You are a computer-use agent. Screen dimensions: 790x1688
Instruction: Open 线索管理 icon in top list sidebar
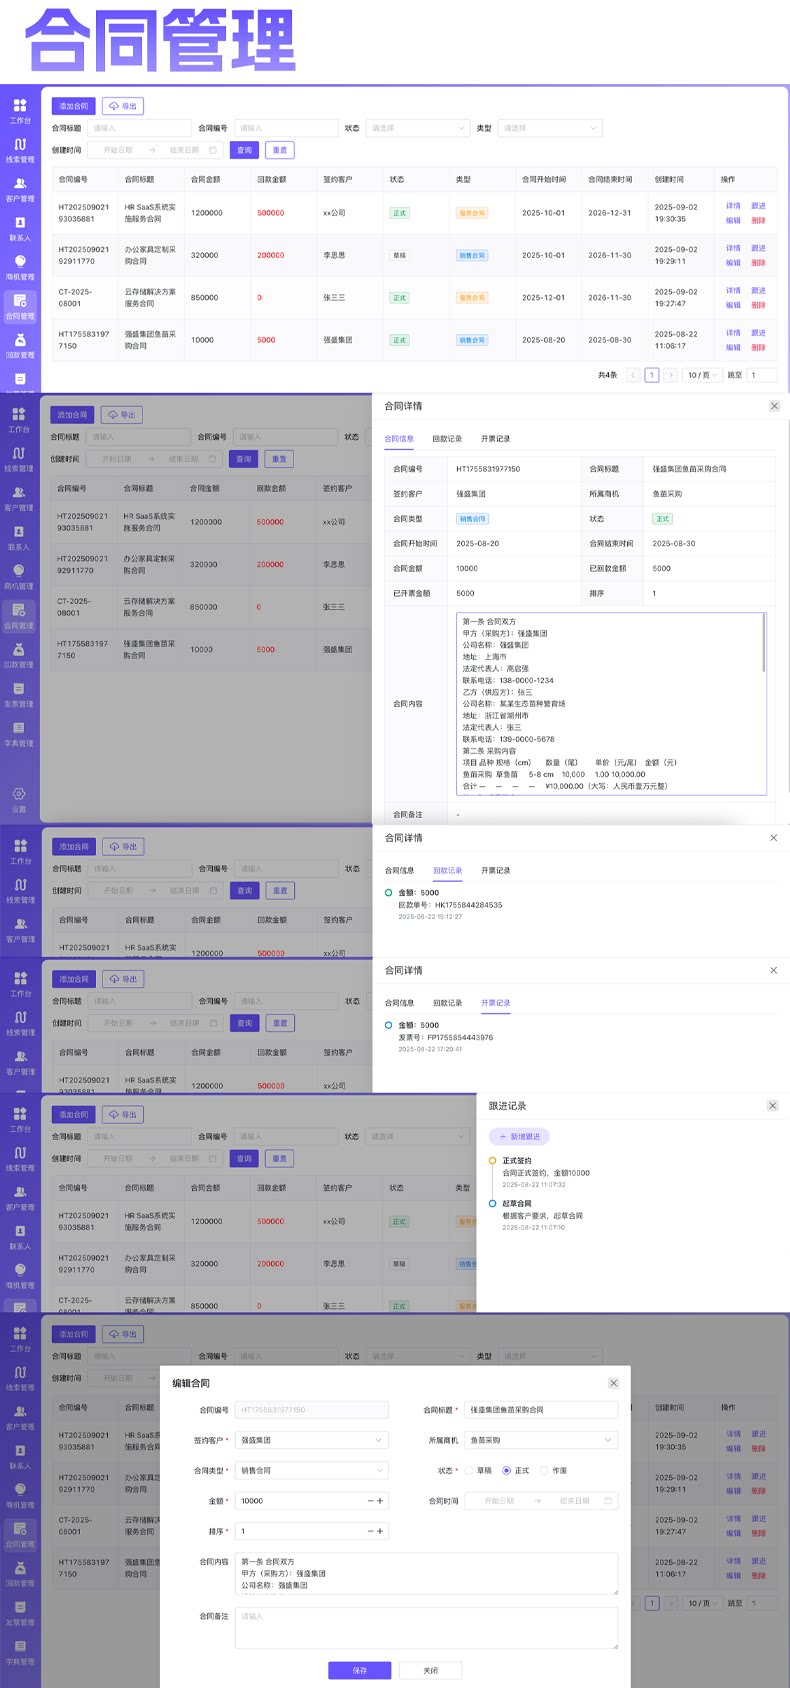coord(20,144)
